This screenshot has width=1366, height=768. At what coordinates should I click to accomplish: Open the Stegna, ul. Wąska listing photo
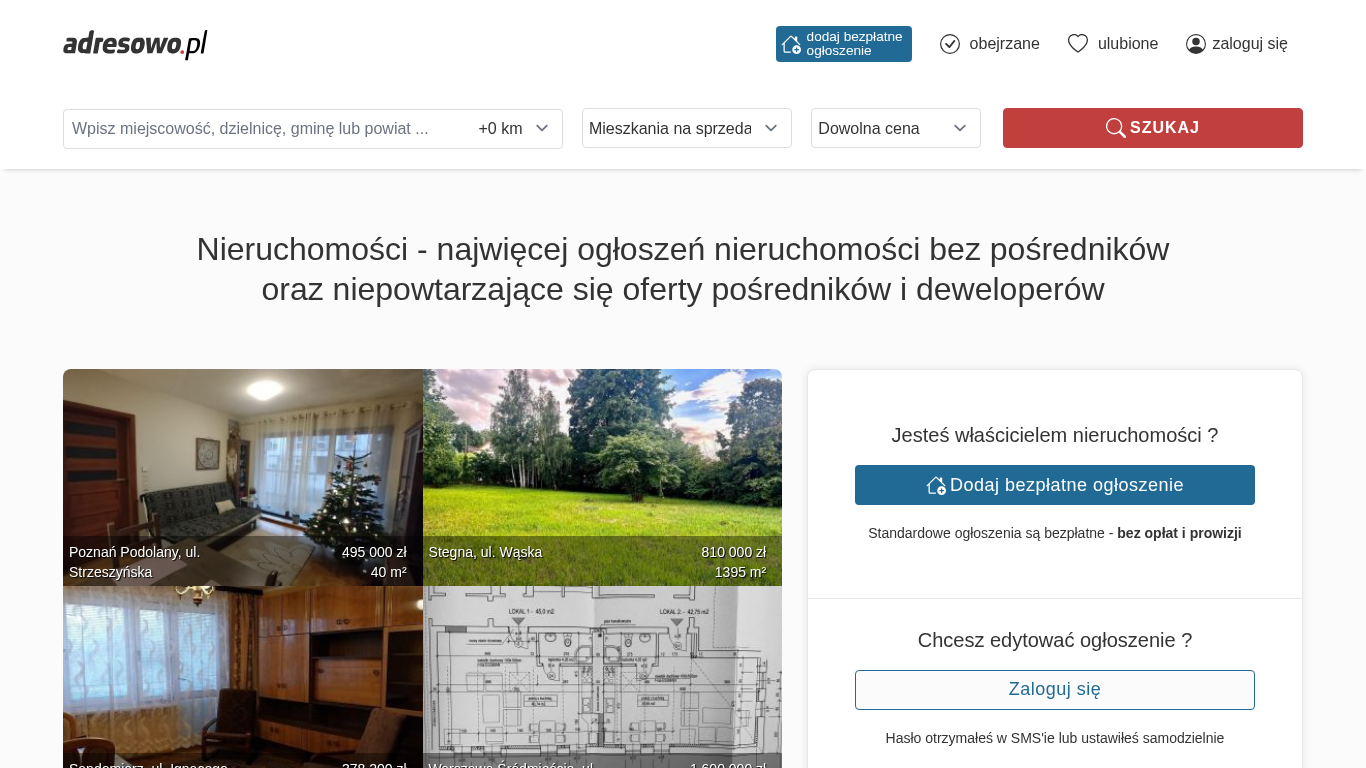[x=602, y=460]
